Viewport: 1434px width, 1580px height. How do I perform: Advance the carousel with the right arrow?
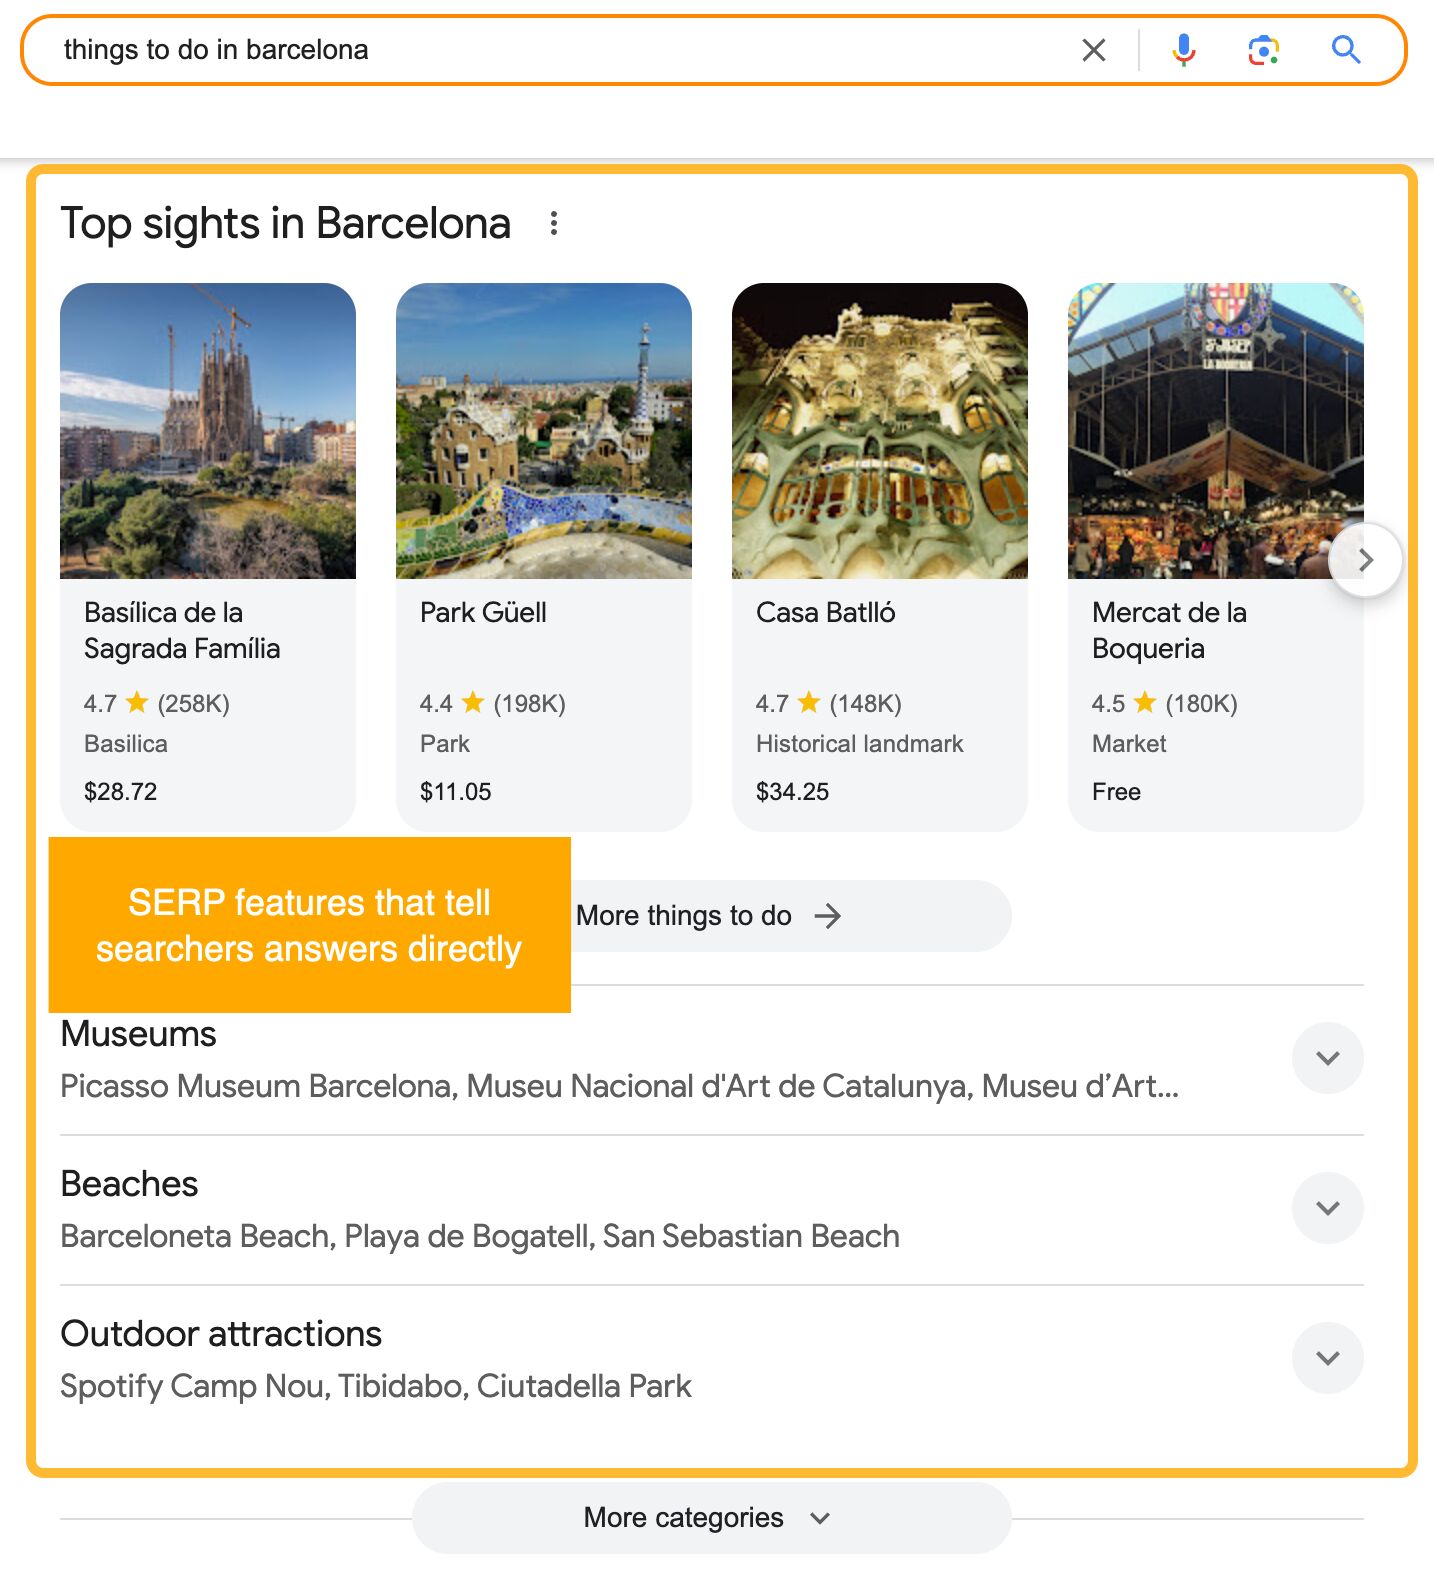click(x=1365, y=560)
